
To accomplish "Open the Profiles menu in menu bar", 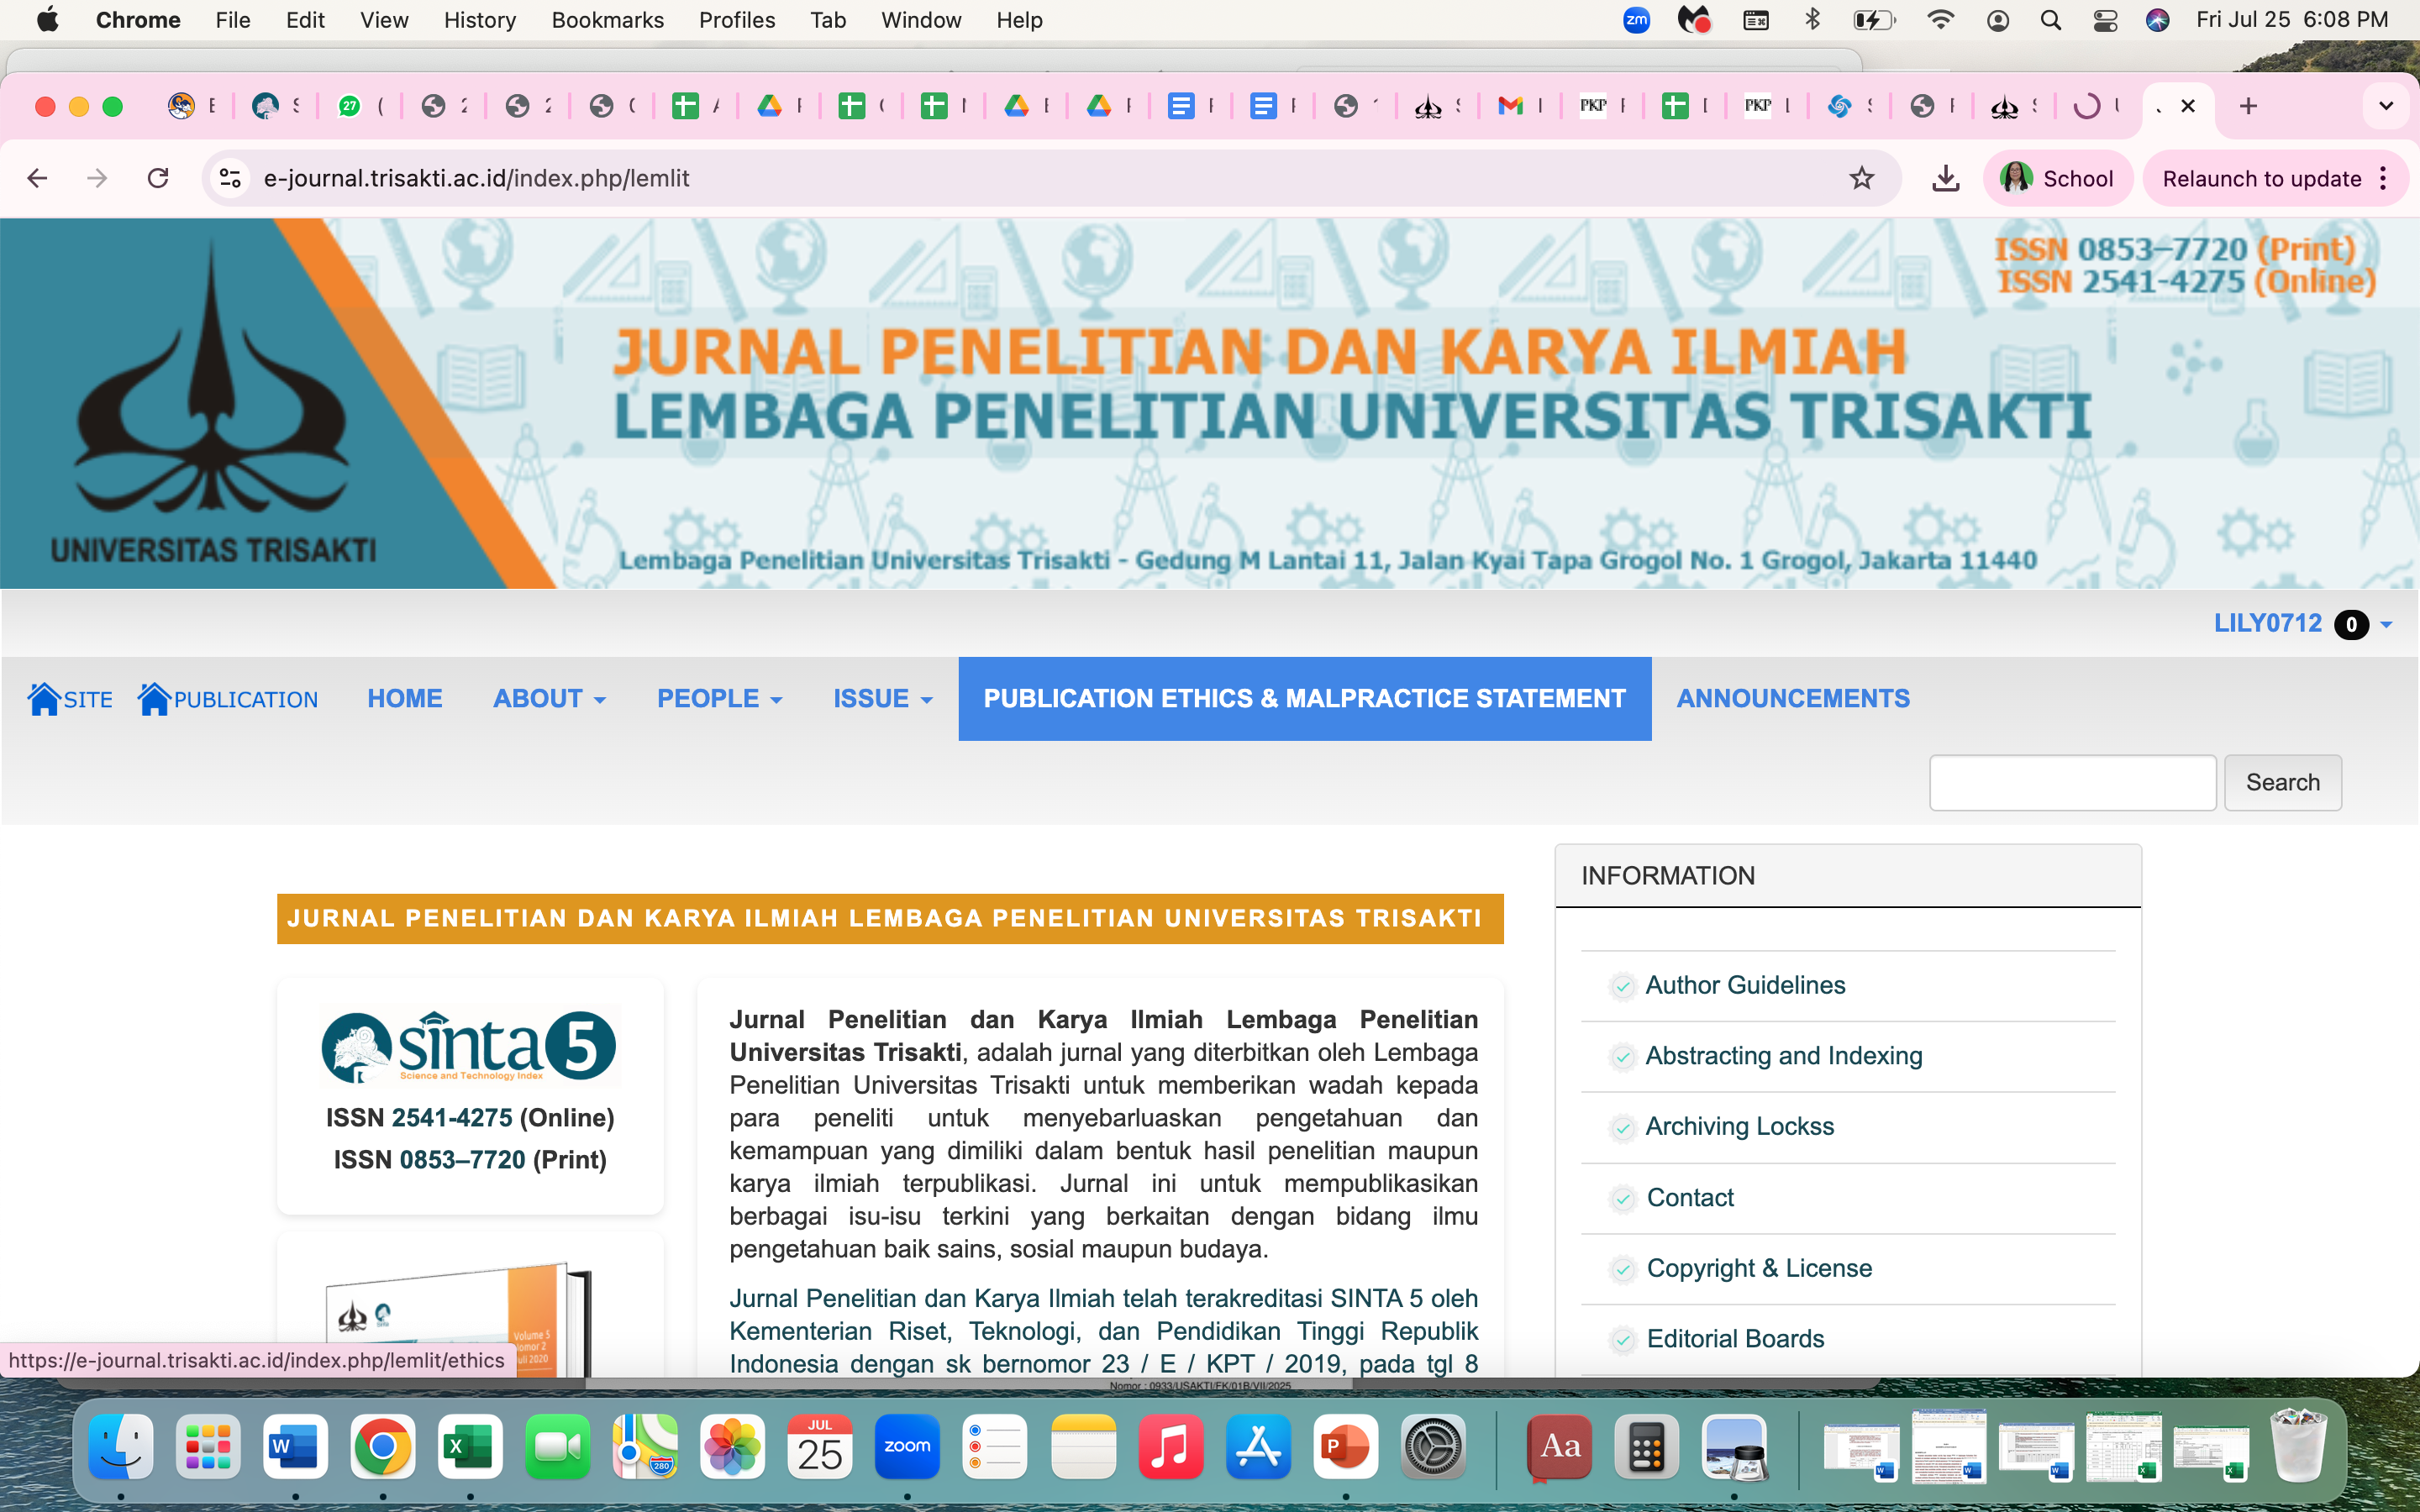I will [x=737, y=20].
